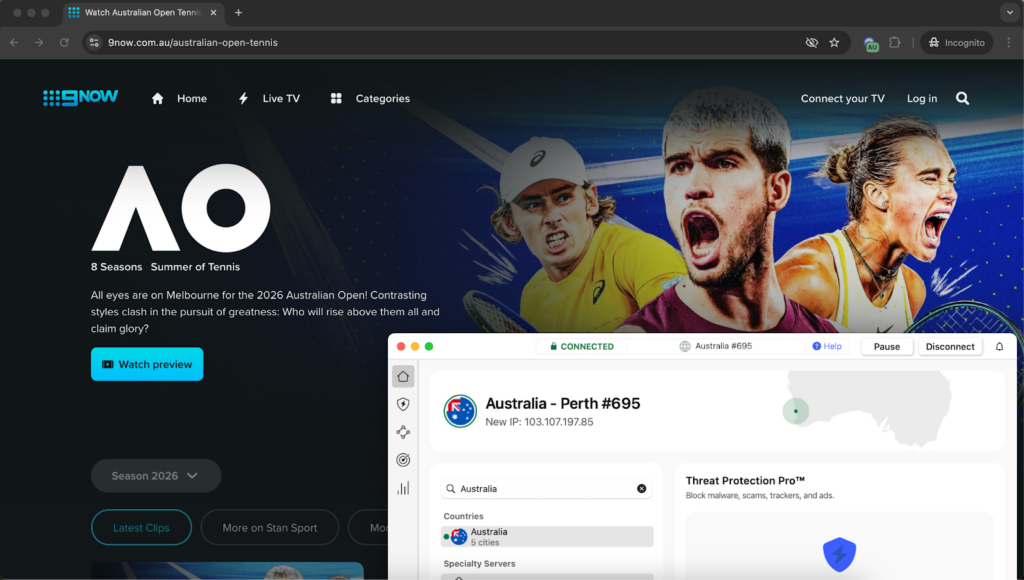Bookmark this page with the star

(x=834, y=42)
